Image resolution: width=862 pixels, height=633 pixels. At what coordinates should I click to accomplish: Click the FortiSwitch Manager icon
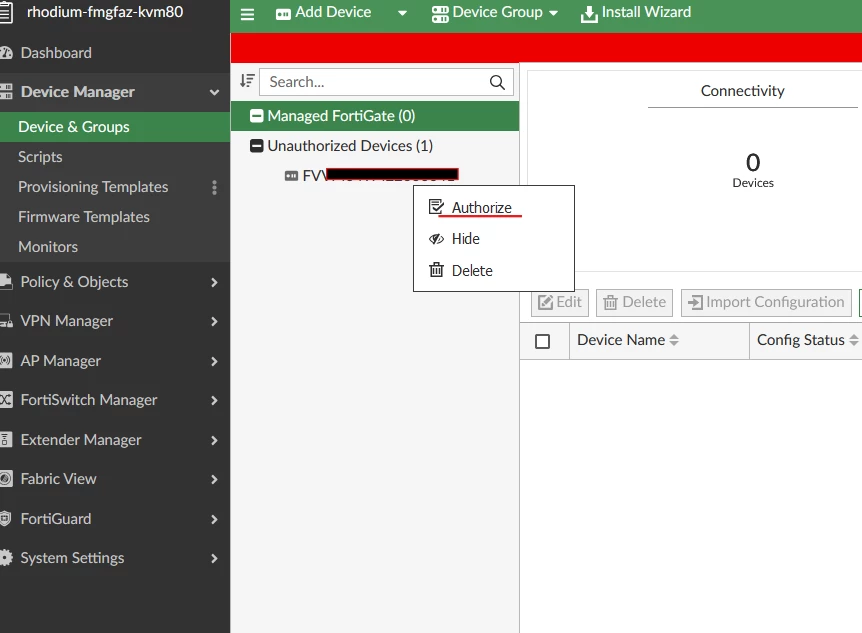pyautogui.click(x=5, y=399)
